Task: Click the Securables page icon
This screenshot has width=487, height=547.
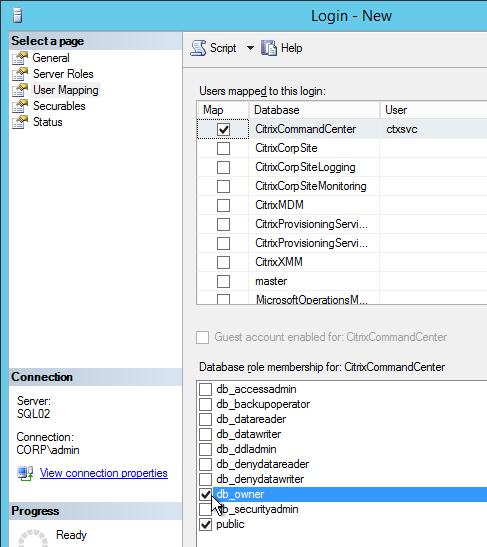Action: pyautogui.click(x=20, y=106)
